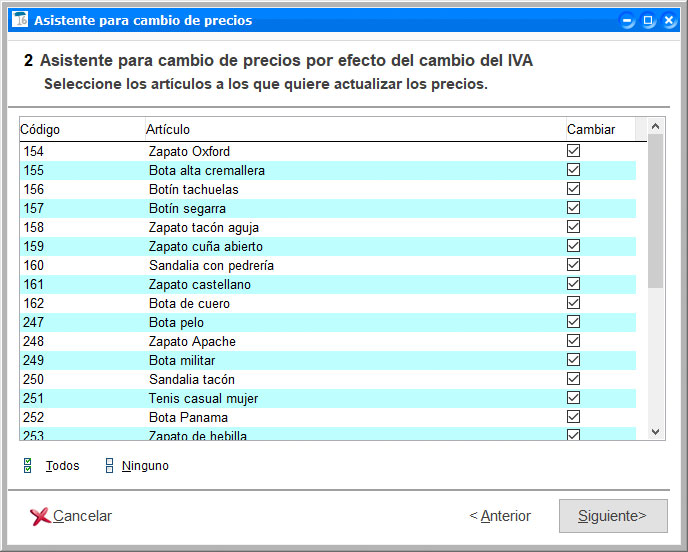Click the Artículo column header
The height and width of the screenshot is (552, 688).
click(x=355, y=129)
